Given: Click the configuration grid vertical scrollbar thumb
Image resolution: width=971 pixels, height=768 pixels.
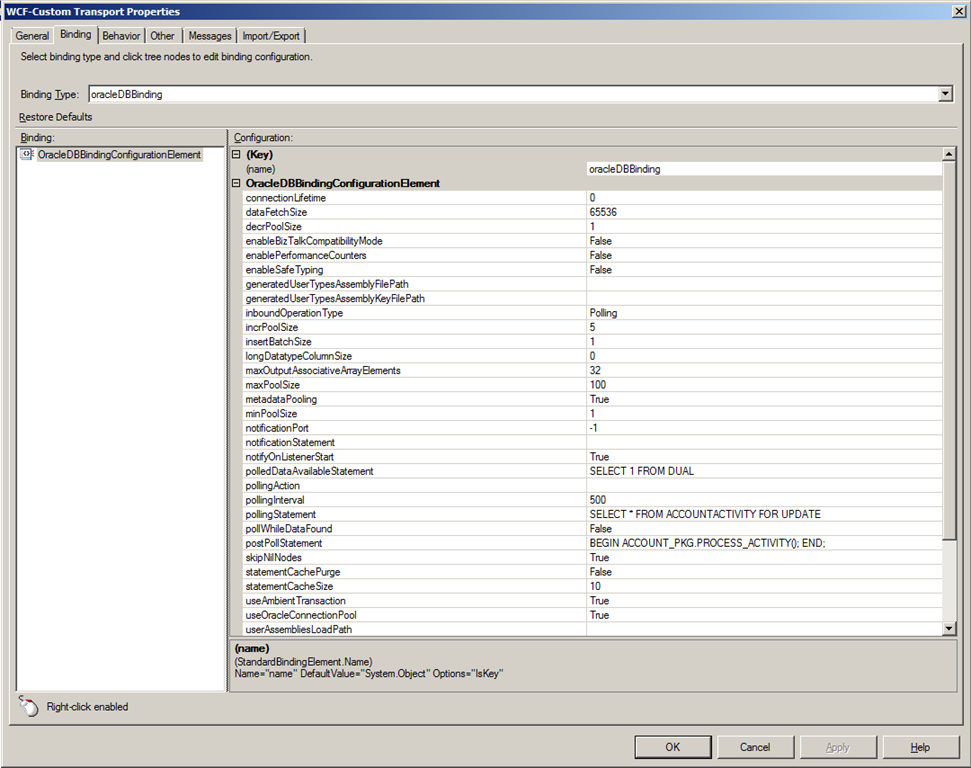Looking at the screenshot, I should (949, 350).
